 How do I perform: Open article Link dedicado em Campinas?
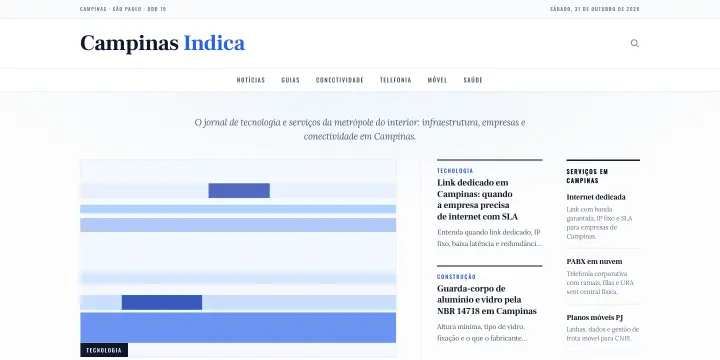point(478,199)
